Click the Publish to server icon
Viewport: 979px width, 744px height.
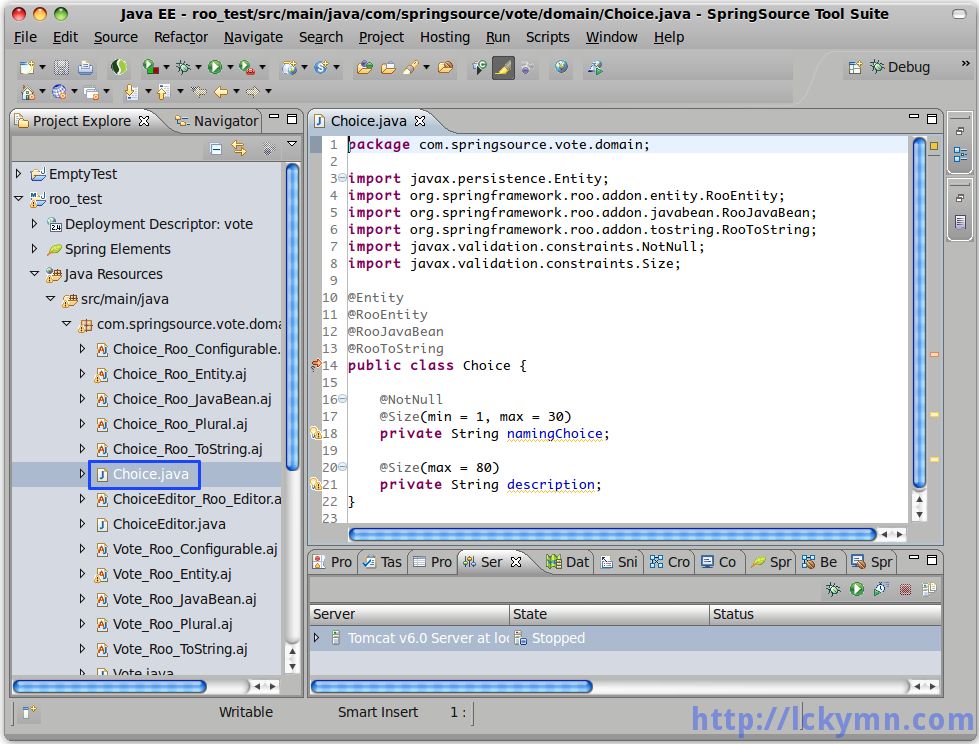coord(929,589)
